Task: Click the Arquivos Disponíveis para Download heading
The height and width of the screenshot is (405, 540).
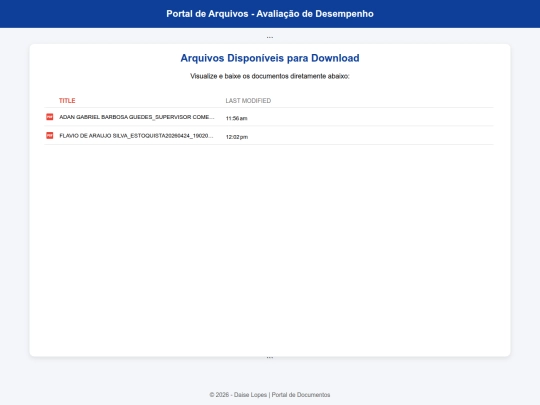Action: coord(270,58)
